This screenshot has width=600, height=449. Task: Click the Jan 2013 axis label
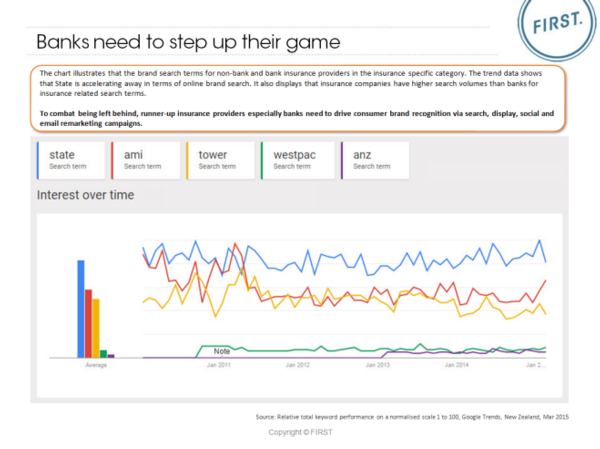378,366
